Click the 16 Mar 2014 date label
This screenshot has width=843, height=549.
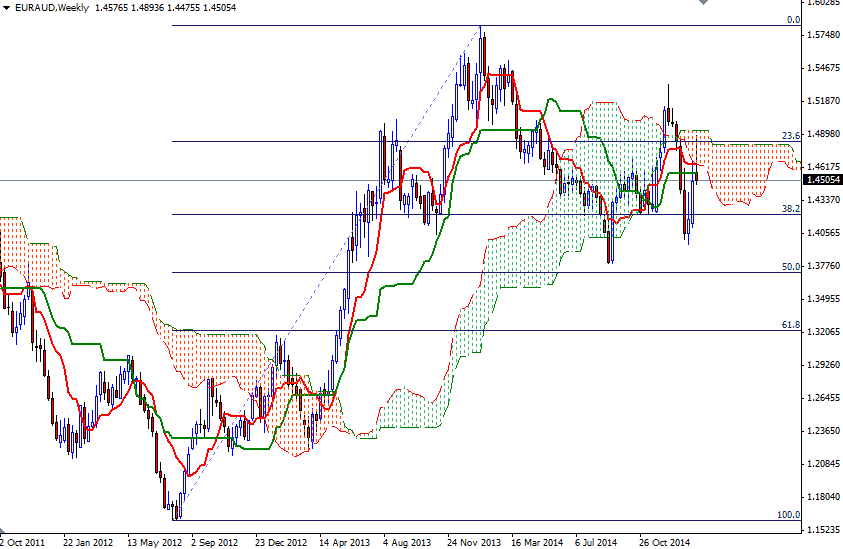pos(537,542)
